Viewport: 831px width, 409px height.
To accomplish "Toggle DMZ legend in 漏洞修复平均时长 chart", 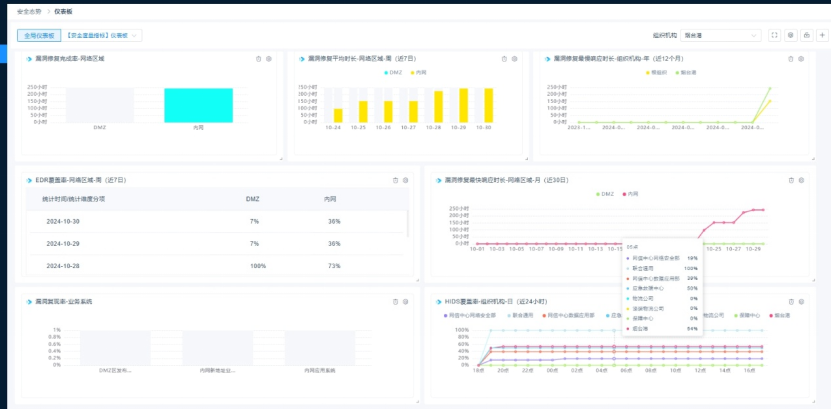I will (393, 73).
